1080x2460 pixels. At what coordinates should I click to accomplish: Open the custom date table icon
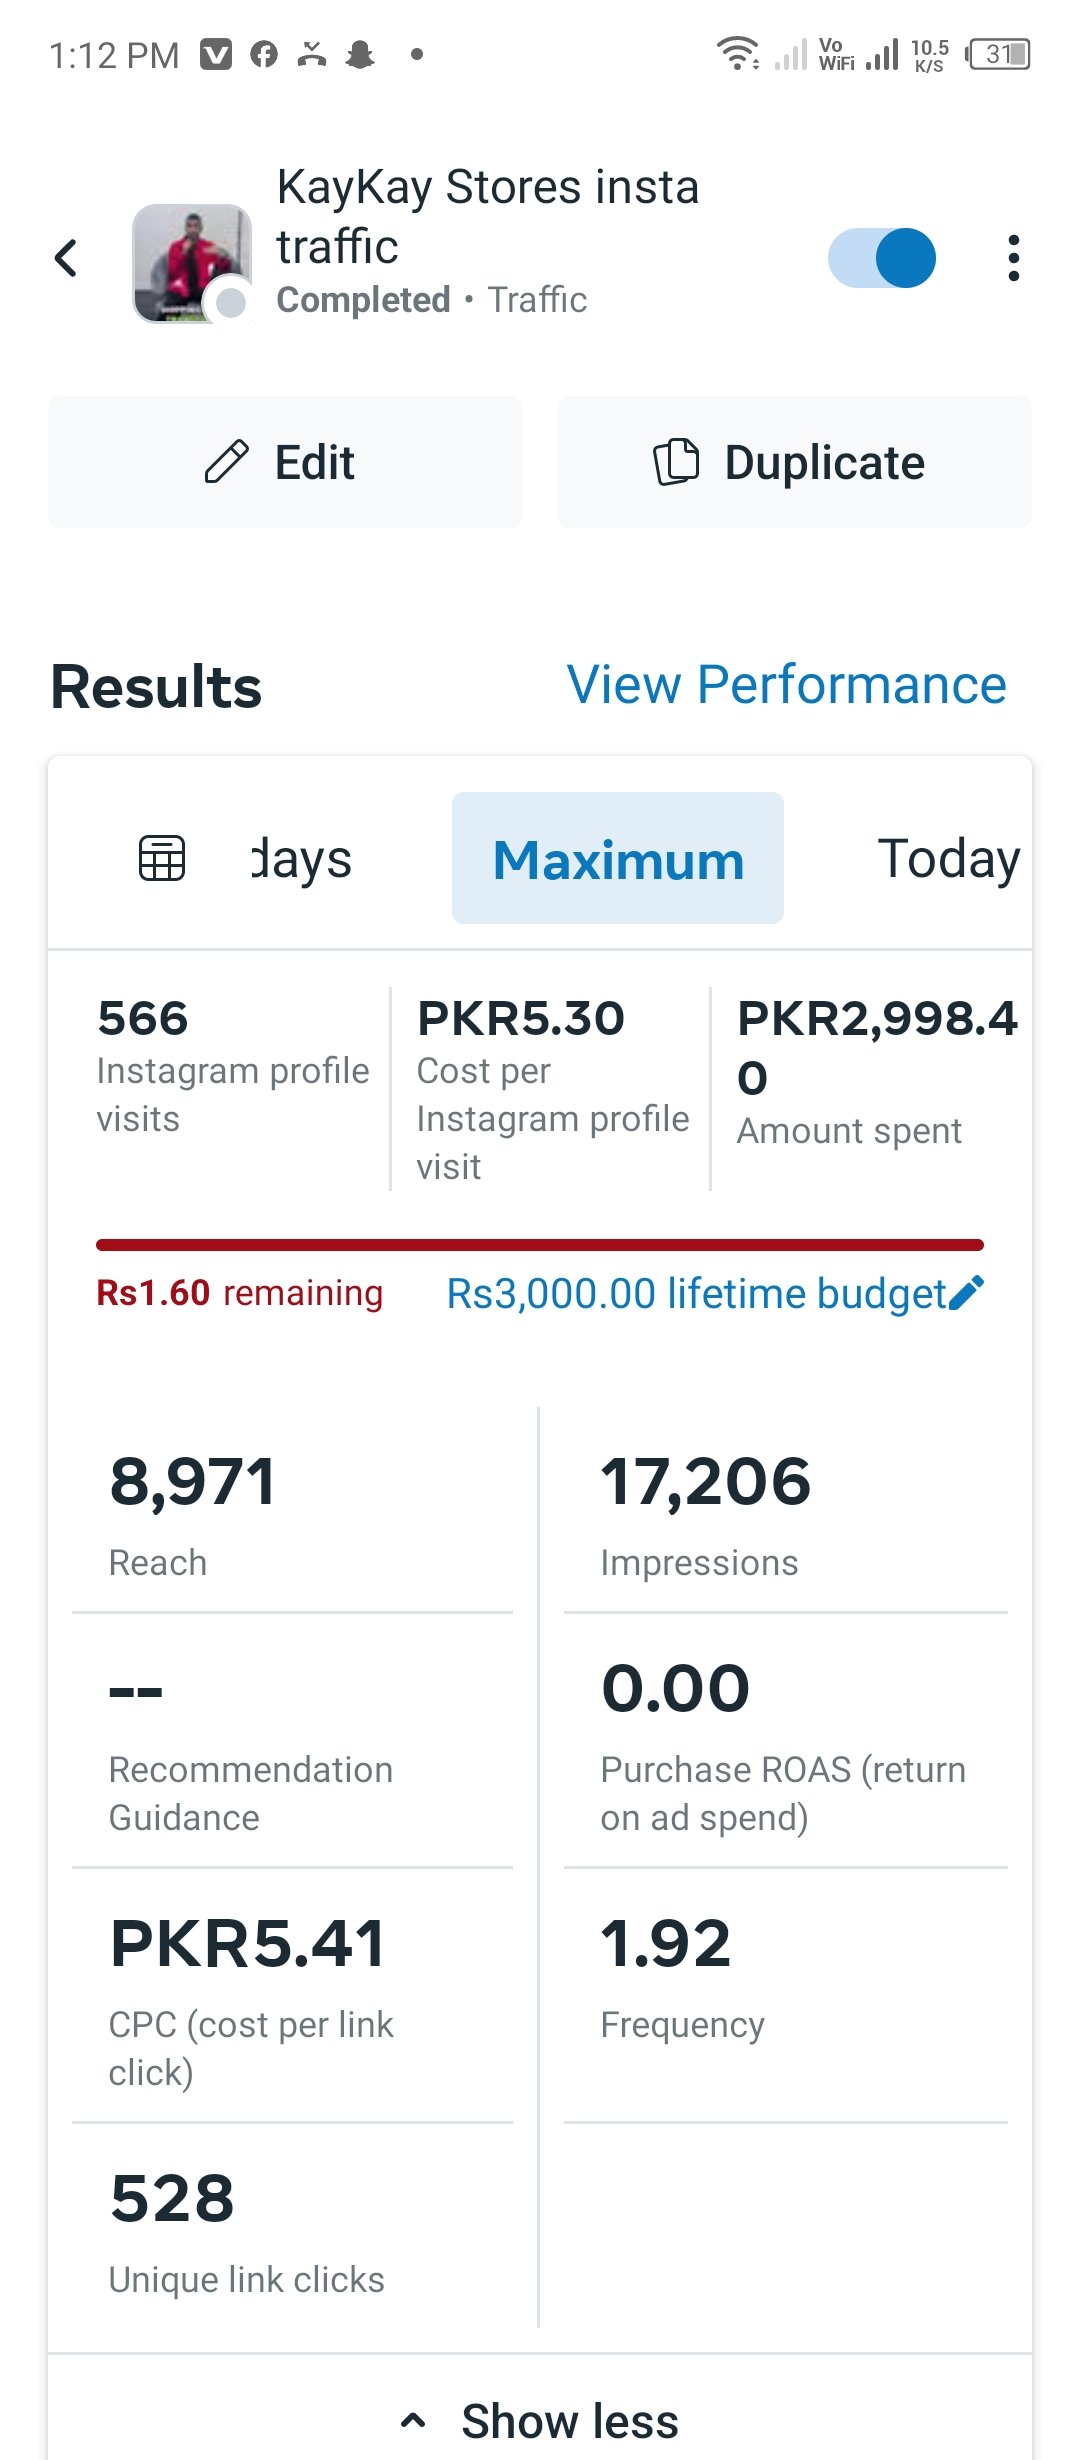coord(162,858)
